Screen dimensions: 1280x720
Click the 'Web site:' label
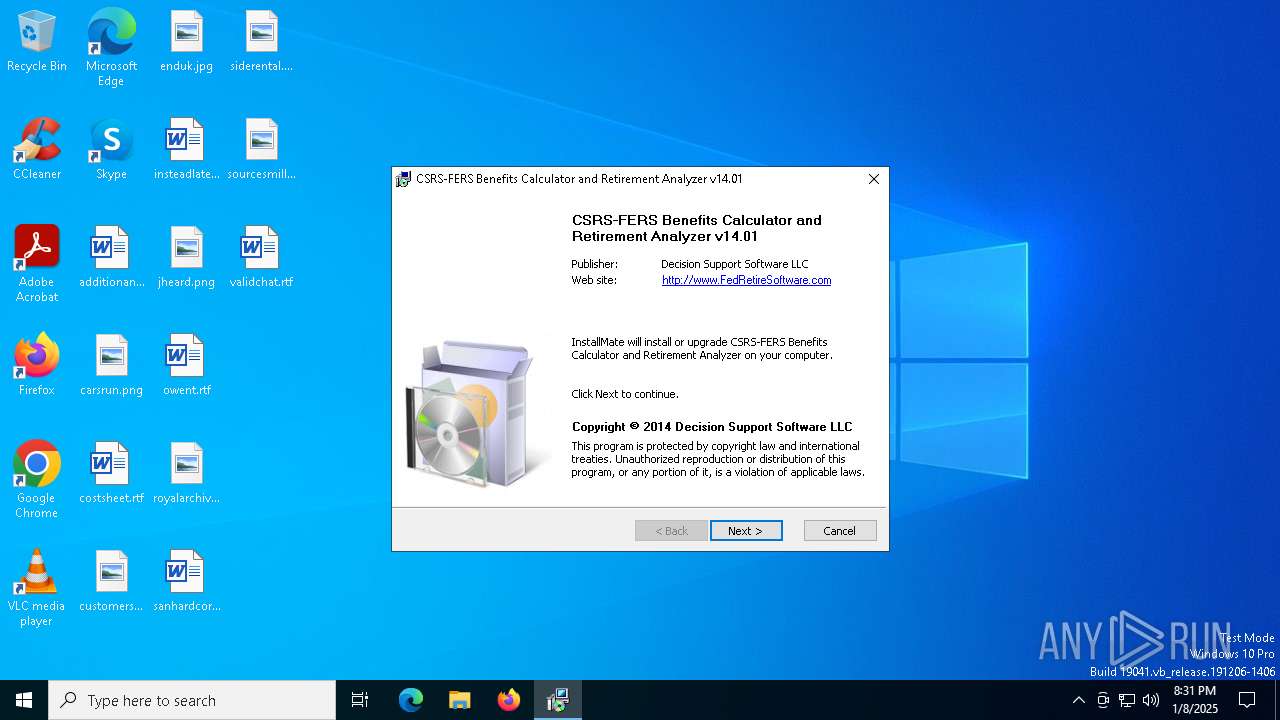(x=594, y=280)
